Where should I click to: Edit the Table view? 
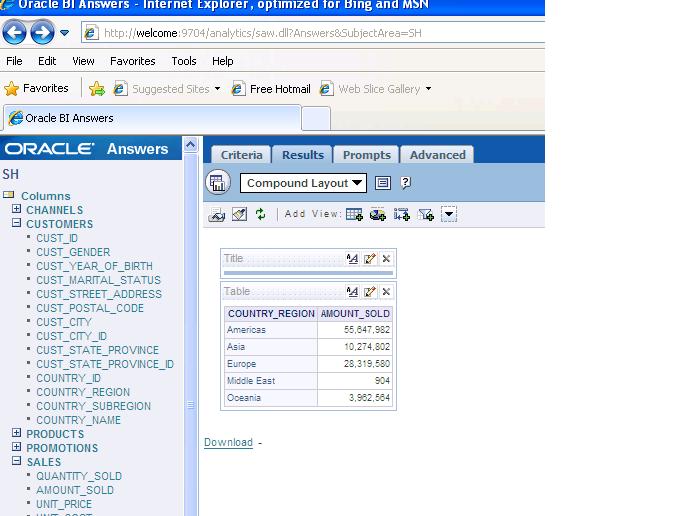[369, 292]
